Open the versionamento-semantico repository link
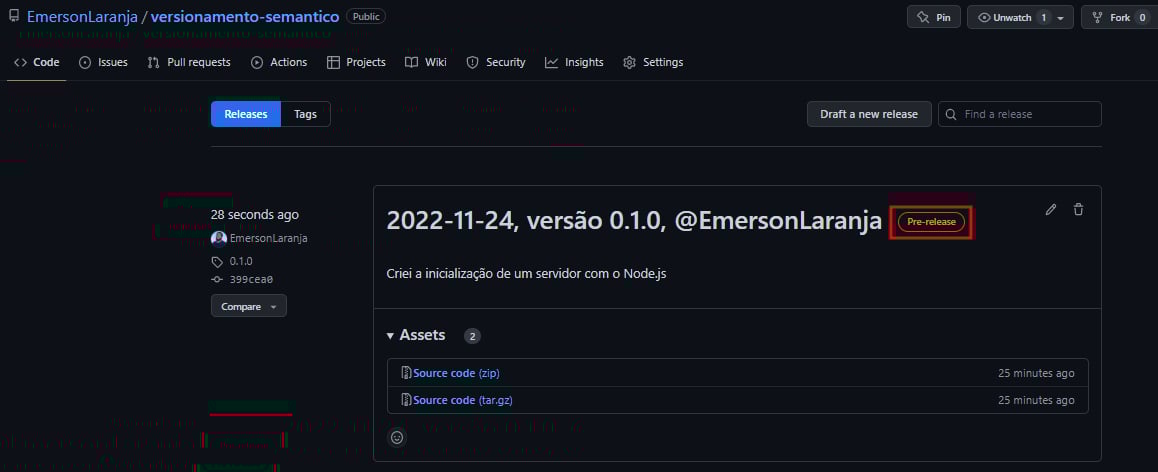 click(x=245, y=17)
